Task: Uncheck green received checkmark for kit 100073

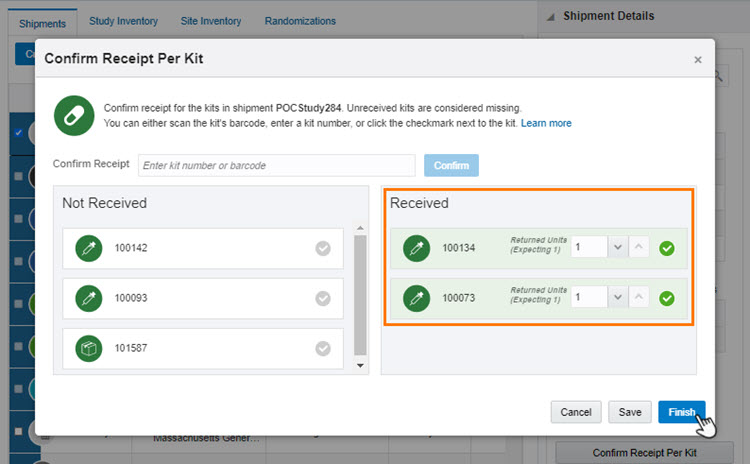Action: coord(667,297)
